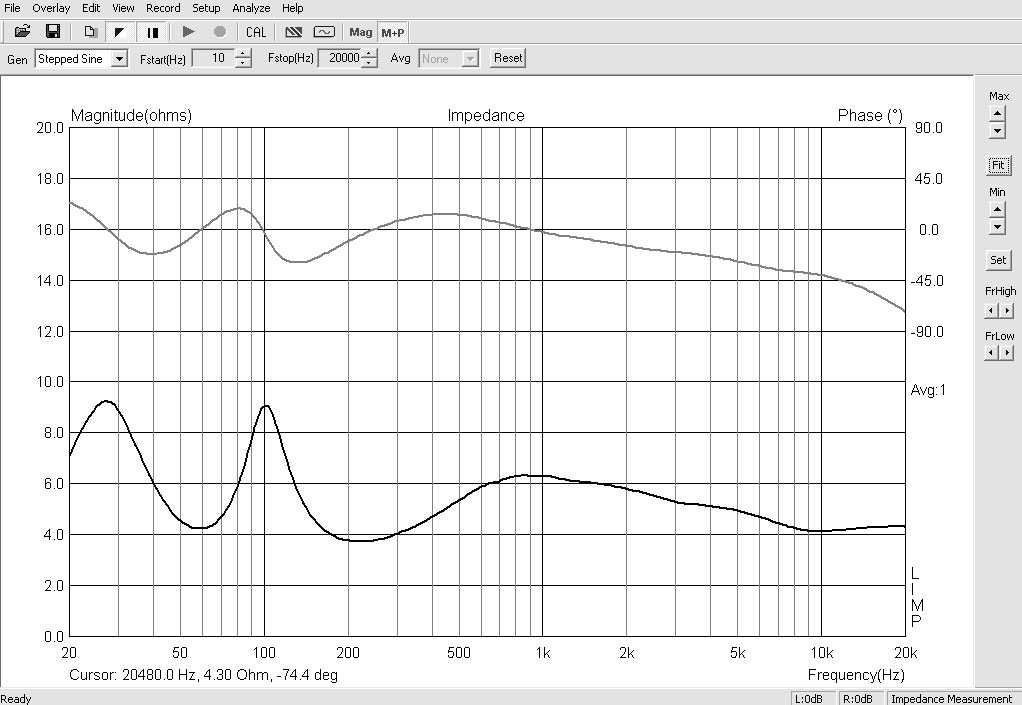1022x705 pixels.
Task: Increase FrHigh with the right arrow
Action: coord(1007,311)
